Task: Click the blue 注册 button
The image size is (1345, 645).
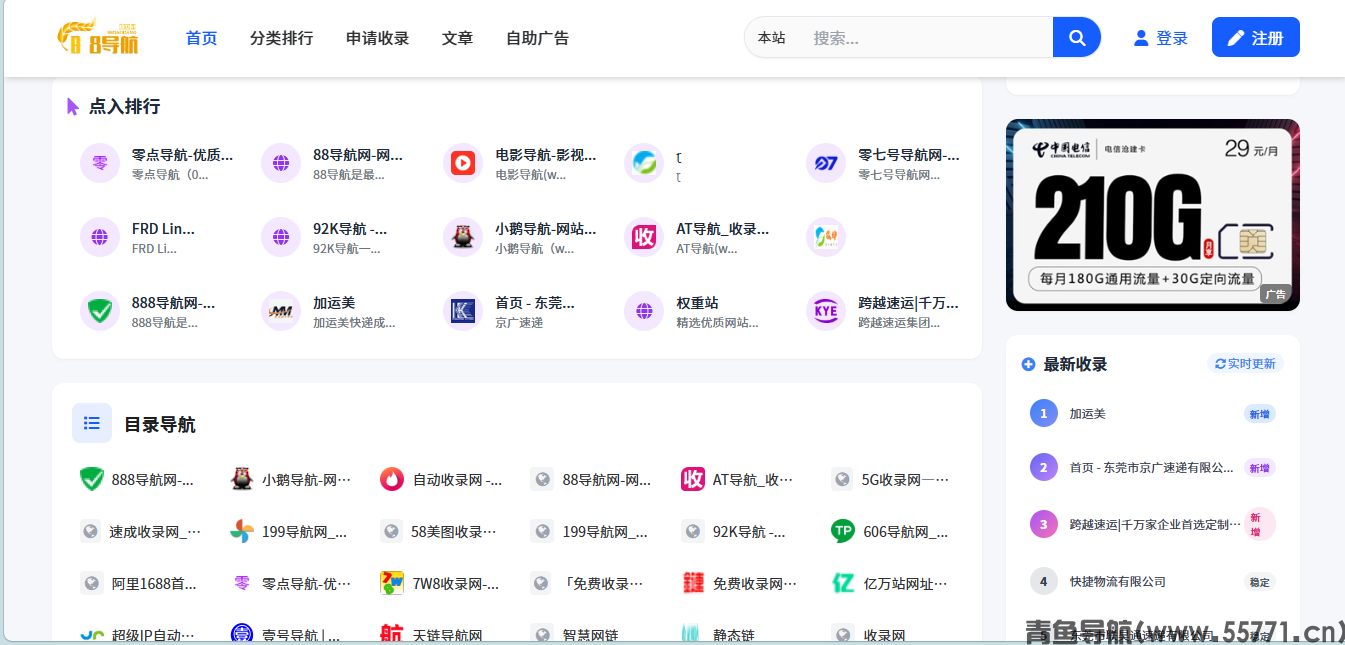Action: [x=1256, y=37]
